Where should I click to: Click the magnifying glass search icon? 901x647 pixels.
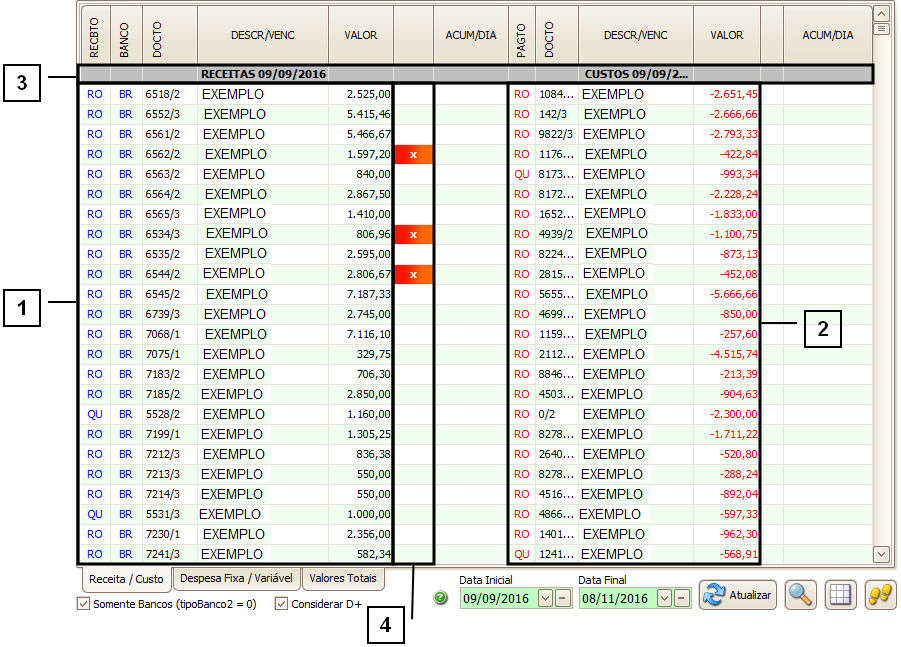click(801, 594)
